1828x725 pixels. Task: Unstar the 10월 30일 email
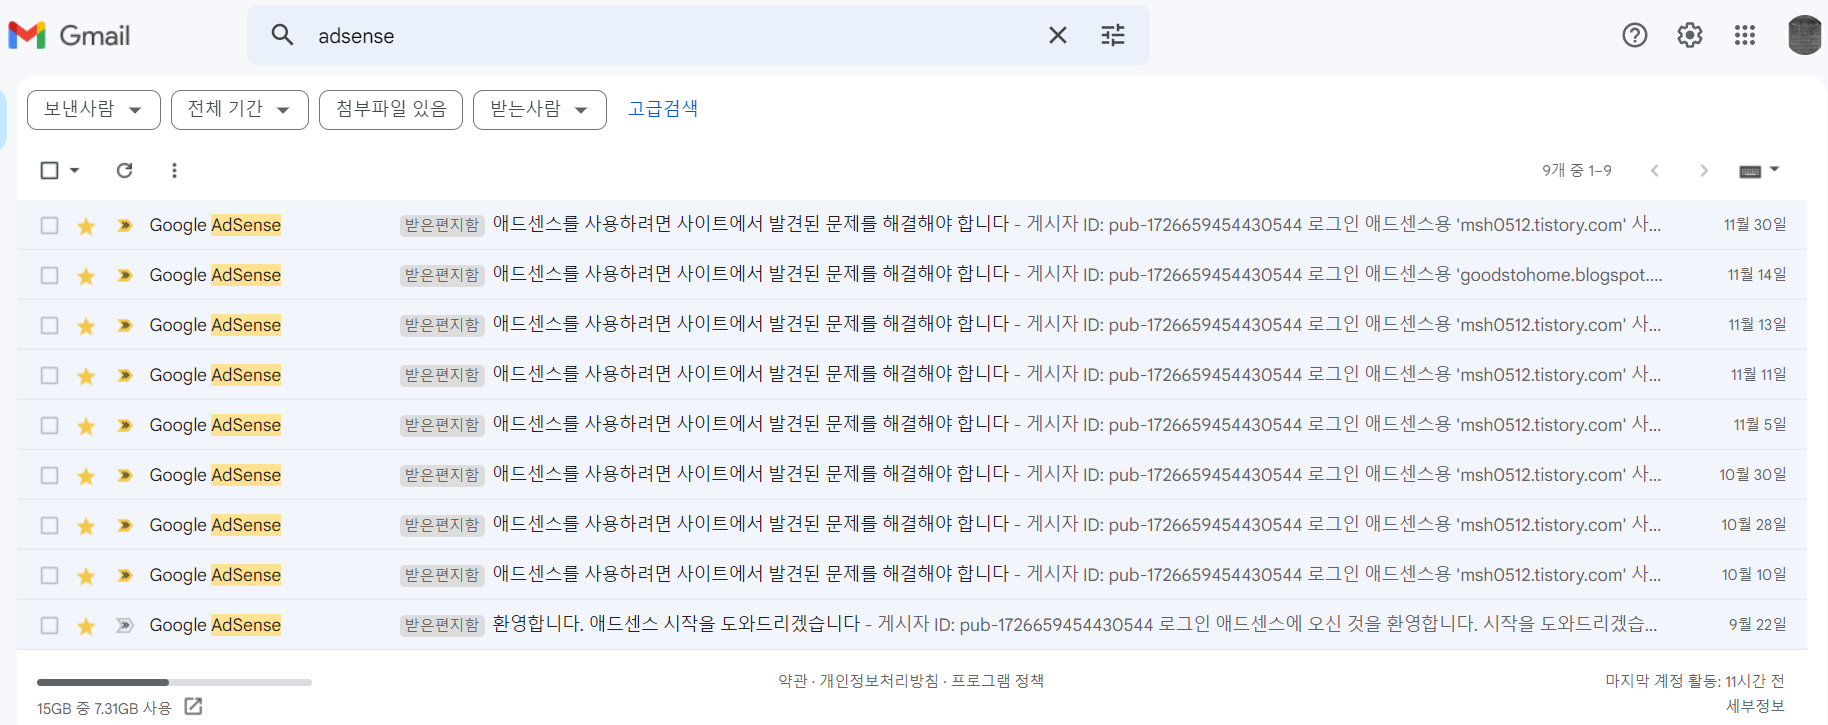coord(86,476)
